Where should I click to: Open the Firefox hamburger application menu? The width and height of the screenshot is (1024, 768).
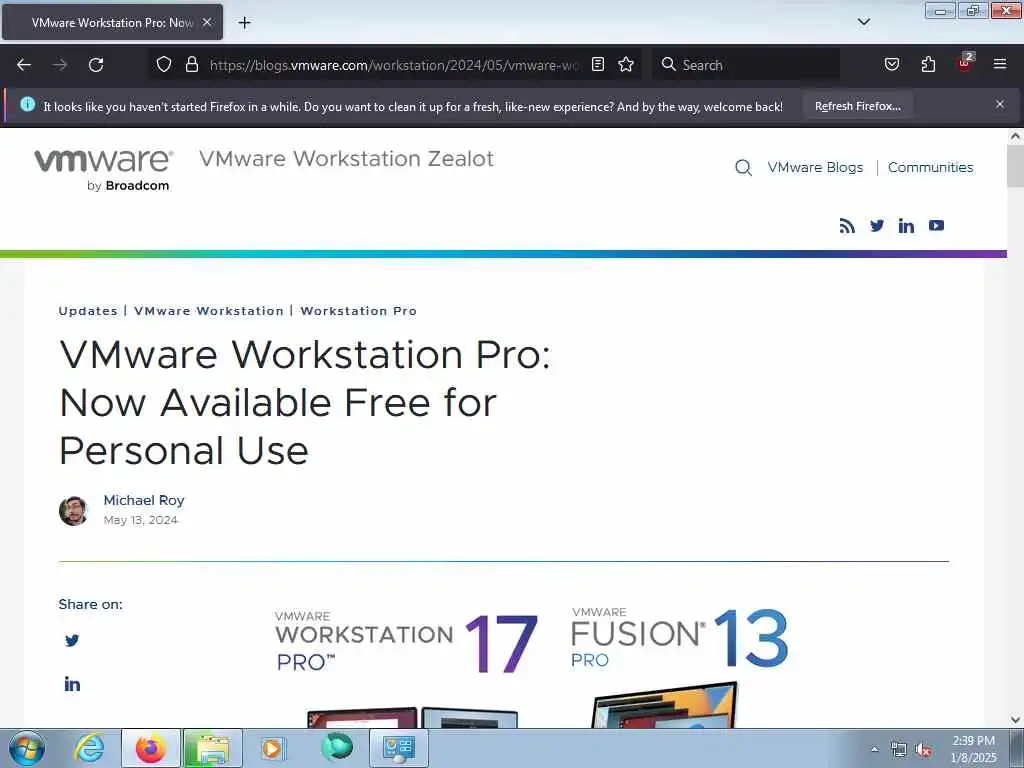coord(1000,64)
